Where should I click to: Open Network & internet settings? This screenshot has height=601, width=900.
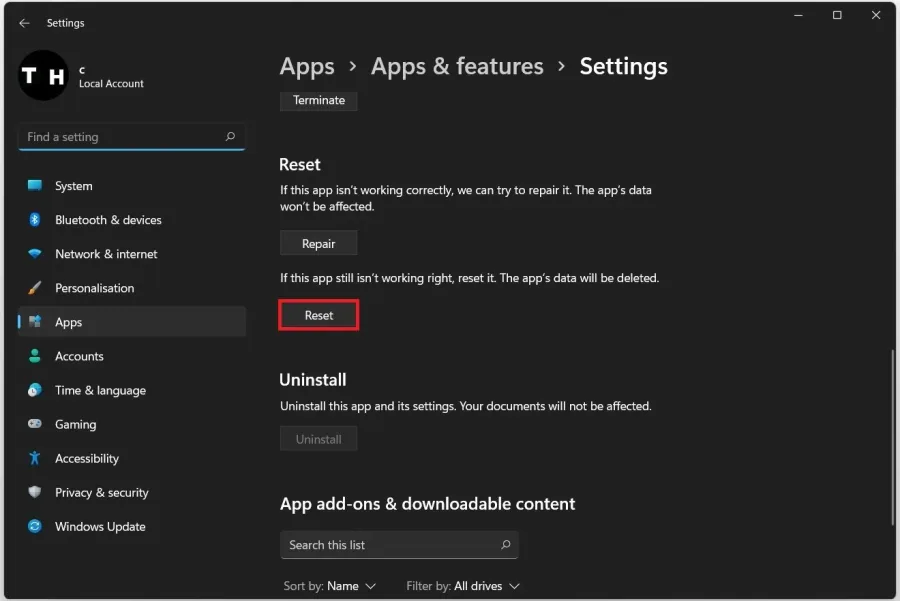(x=132, y=253)
